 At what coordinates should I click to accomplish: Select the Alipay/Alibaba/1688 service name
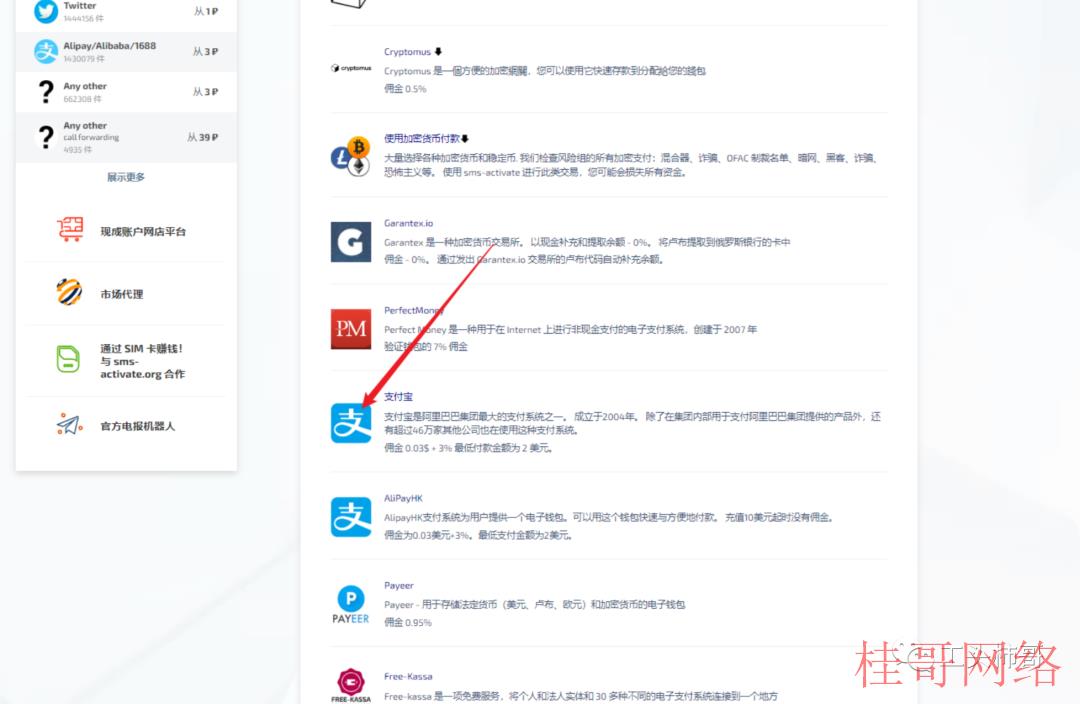point(110,45)
